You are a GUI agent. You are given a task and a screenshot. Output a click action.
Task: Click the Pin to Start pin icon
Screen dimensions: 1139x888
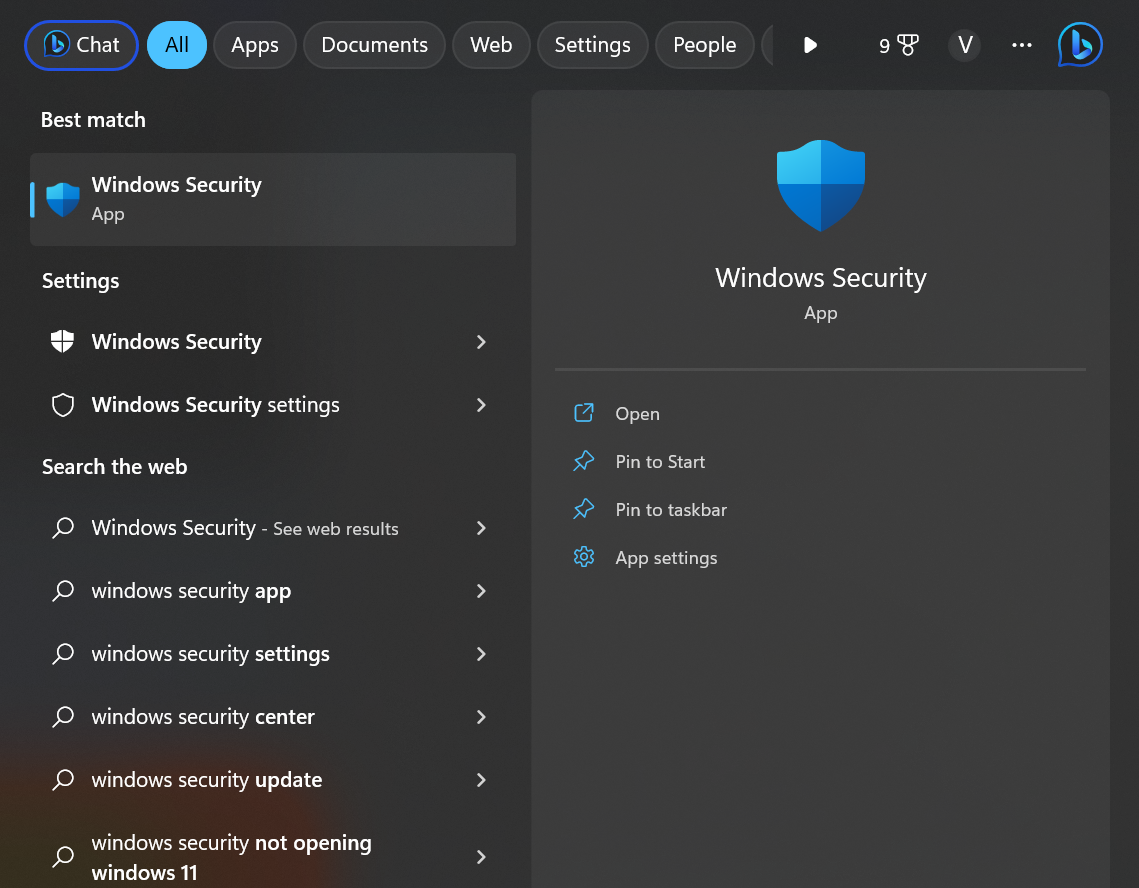pyautogui.click(x=584, y=462)
